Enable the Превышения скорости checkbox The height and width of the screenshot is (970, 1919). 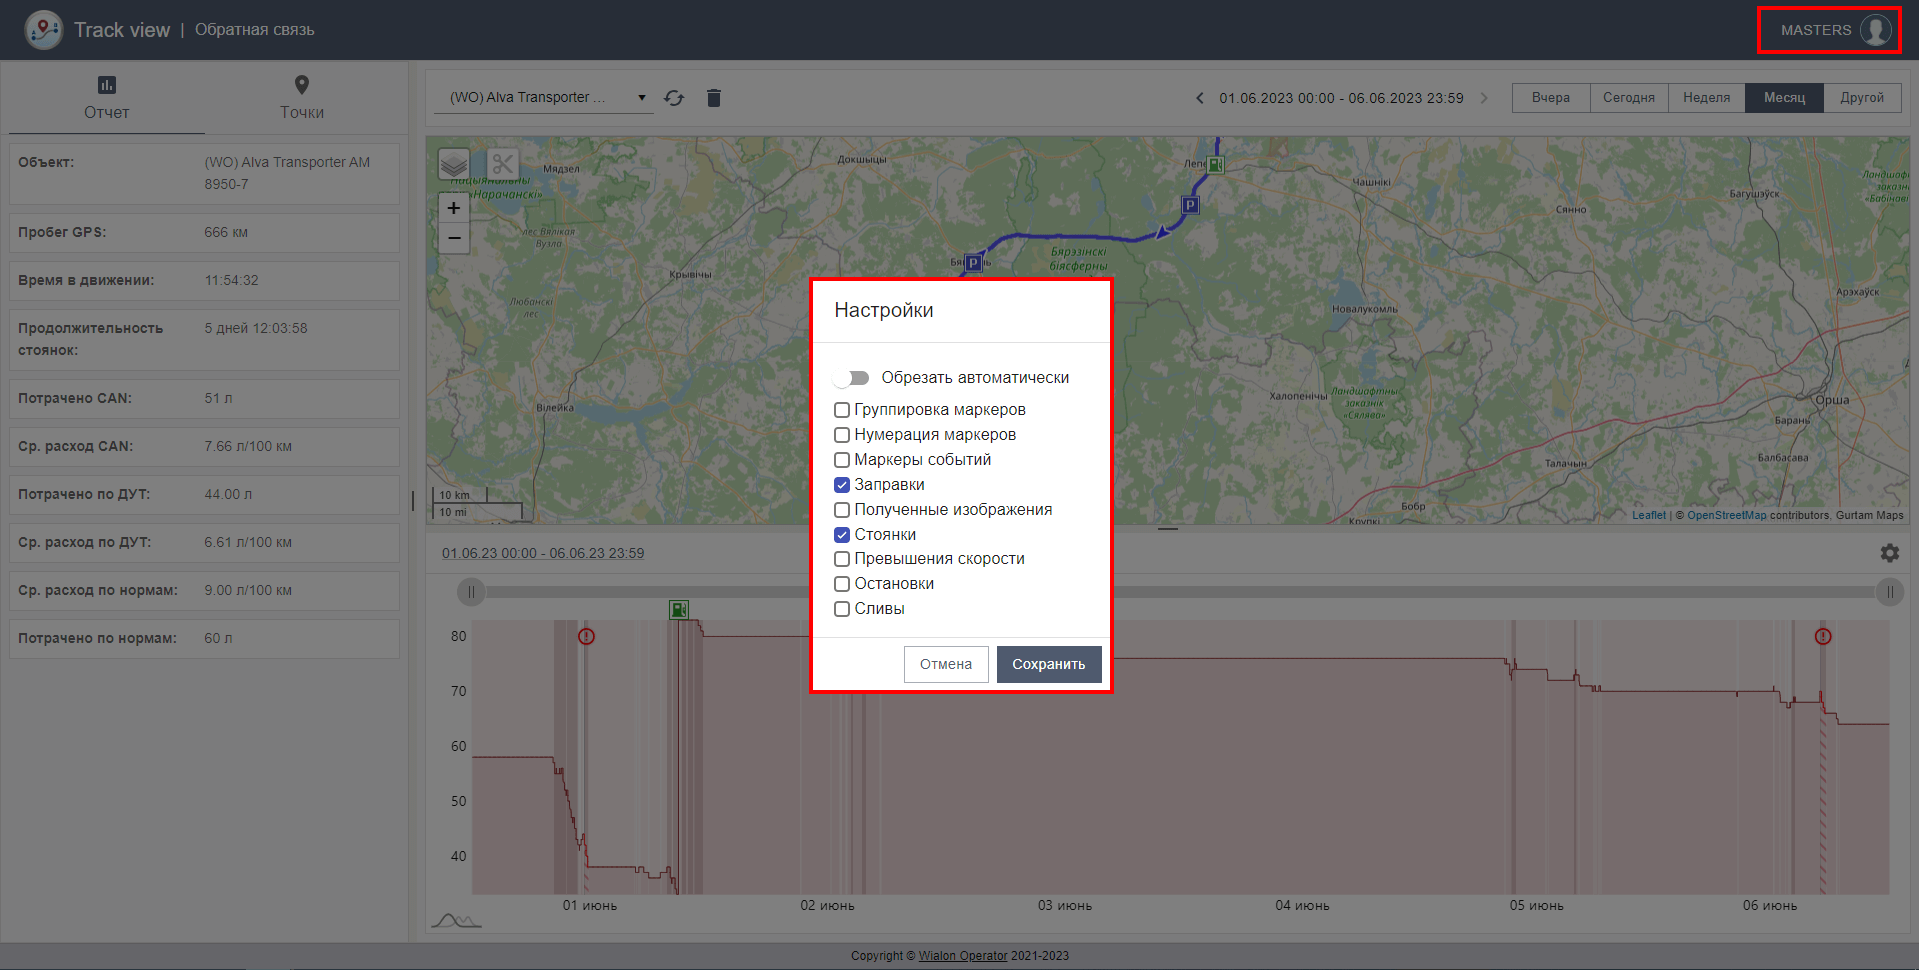click(x=842, y=559)
